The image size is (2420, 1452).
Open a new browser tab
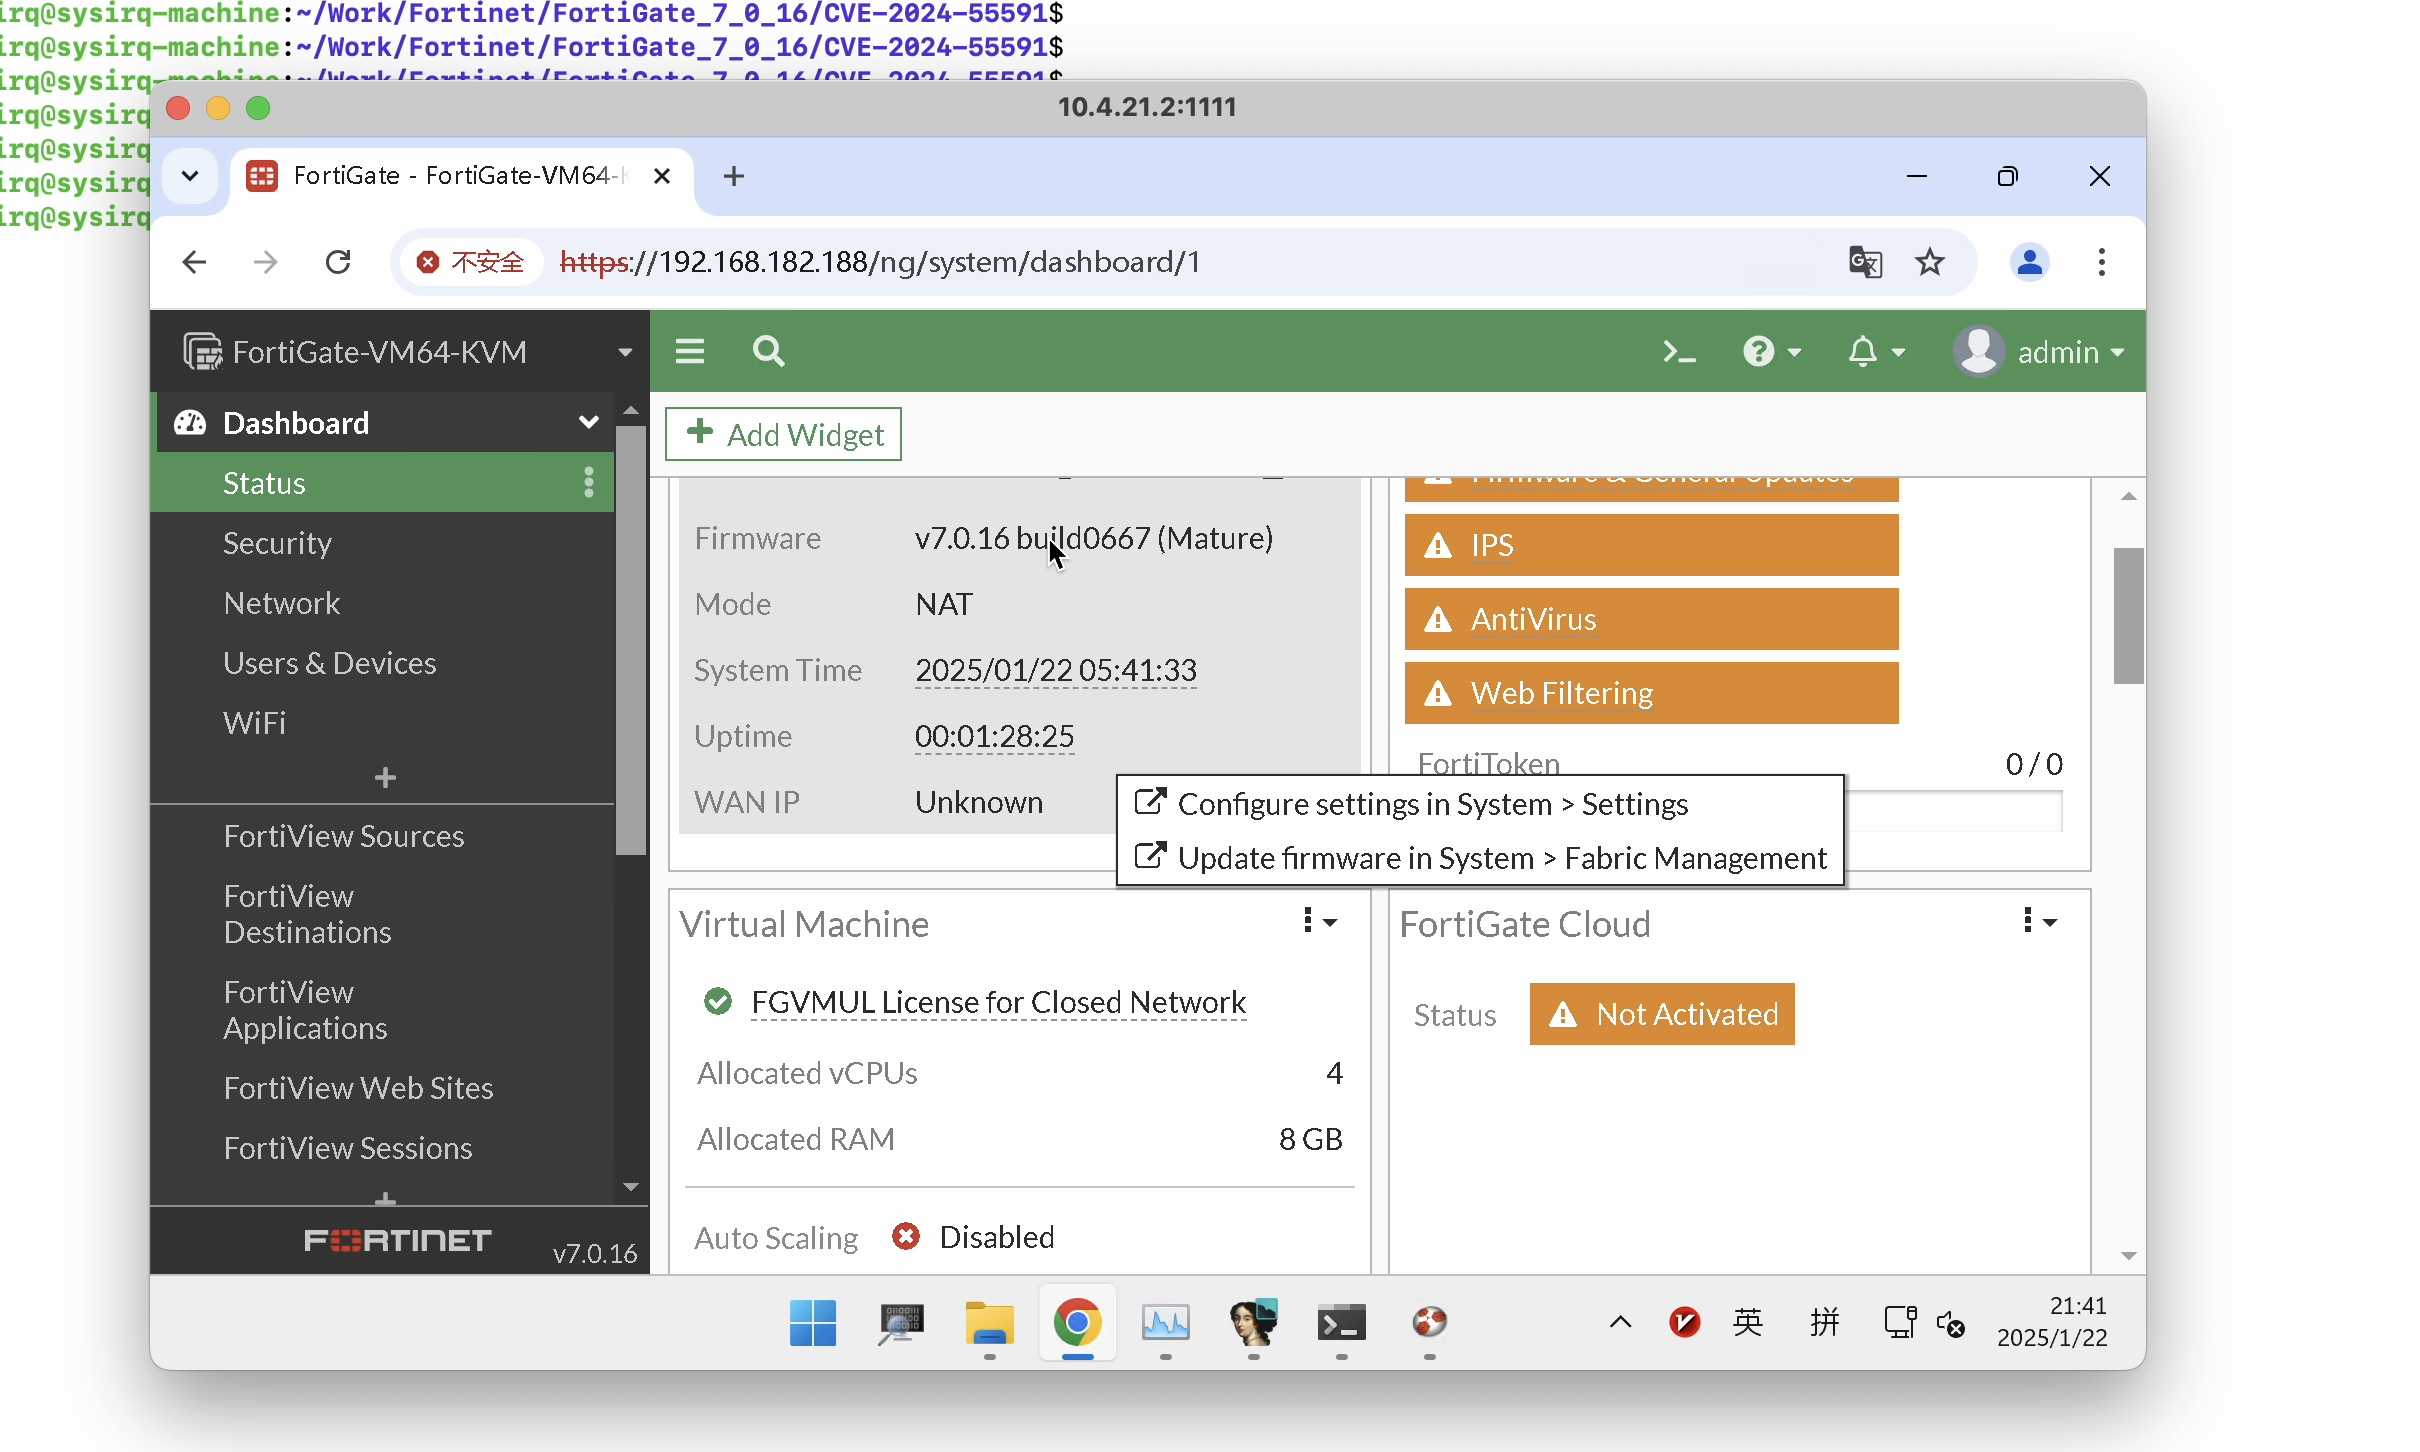734,176
